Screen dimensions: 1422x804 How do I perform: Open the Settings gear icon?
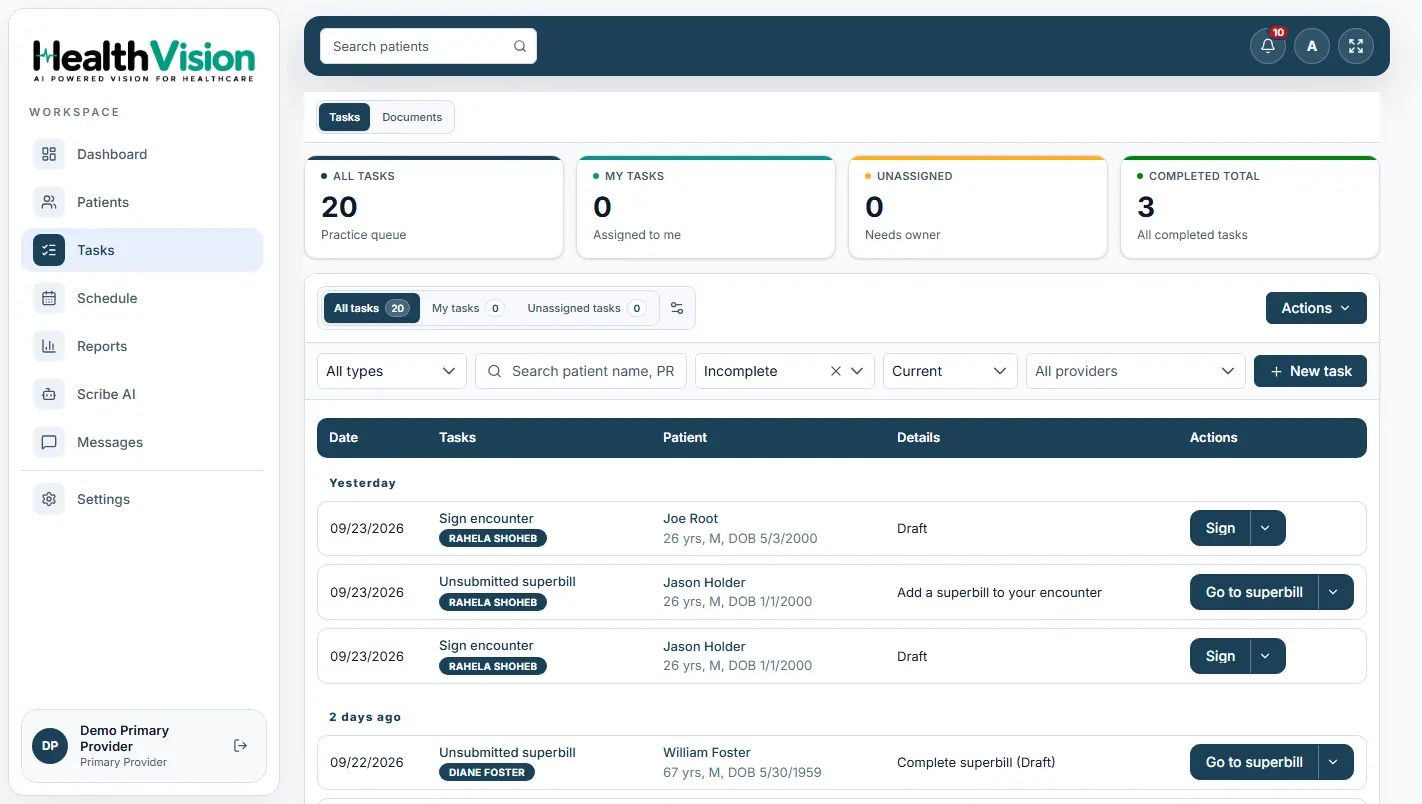pos(49,499)
